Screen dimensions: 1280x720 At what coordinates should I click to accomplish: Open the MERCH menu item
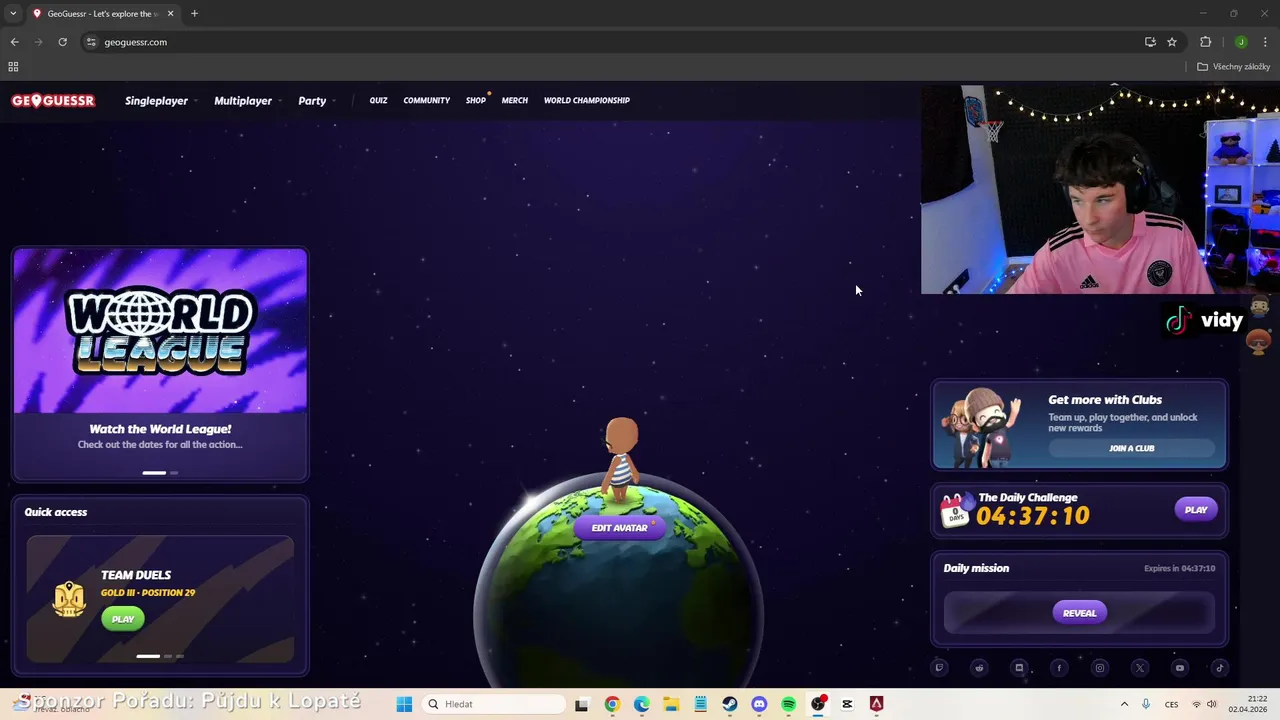click(x=515, y=100)
